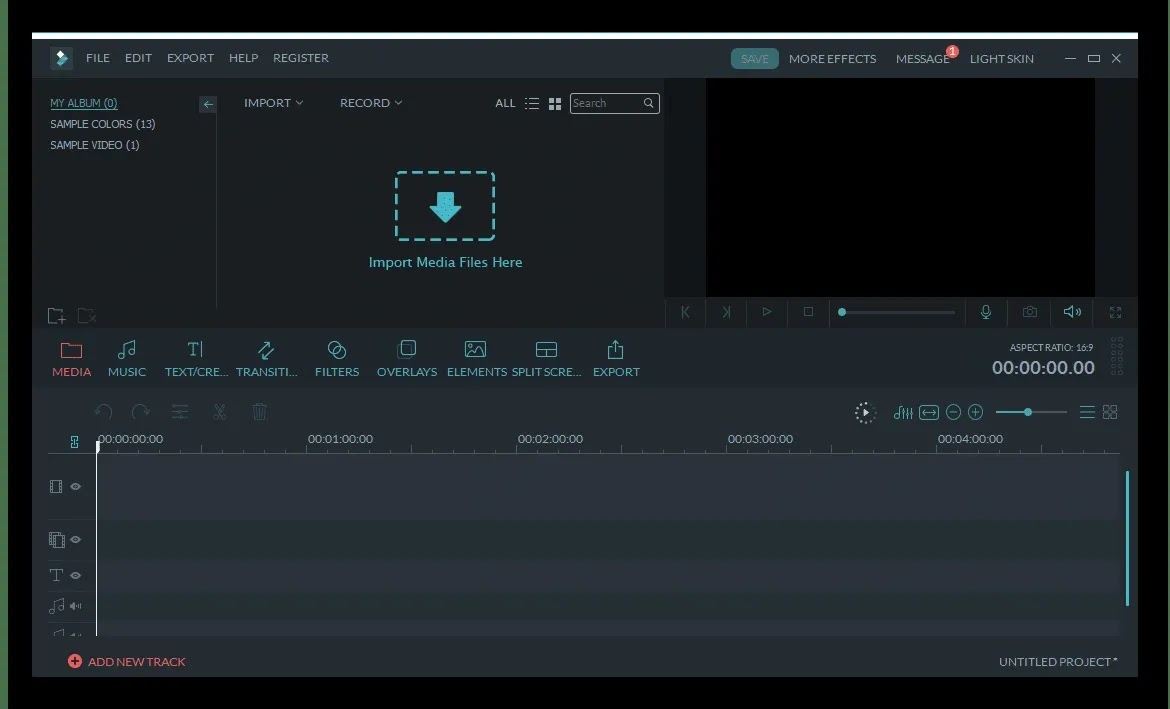The height and width of the screenshot is (709, 1170).
Task: Switch timeline to list track view
Action: click(x=1087, y=412)
